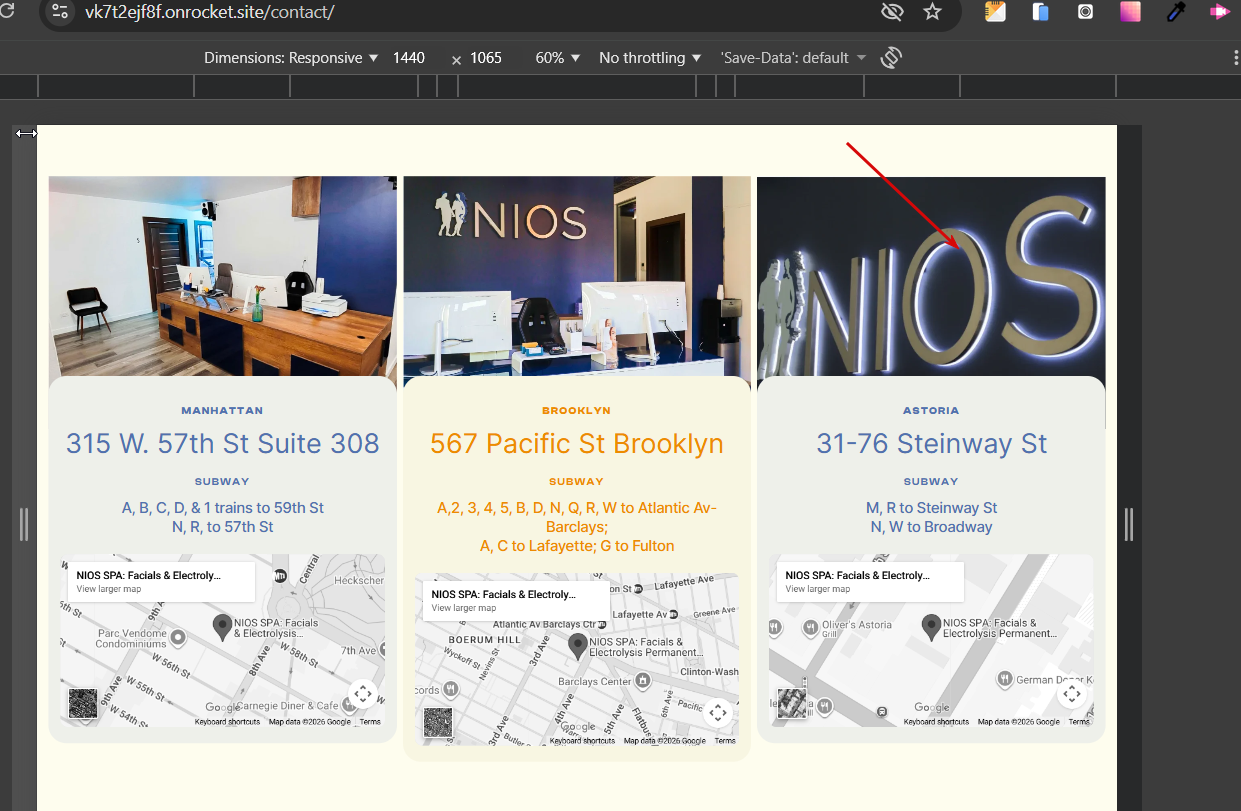The height and width of the screenshot is (811, 1241).
Task: Click the text 'N, W to Broadway'
Action: (x=932, y=527)
